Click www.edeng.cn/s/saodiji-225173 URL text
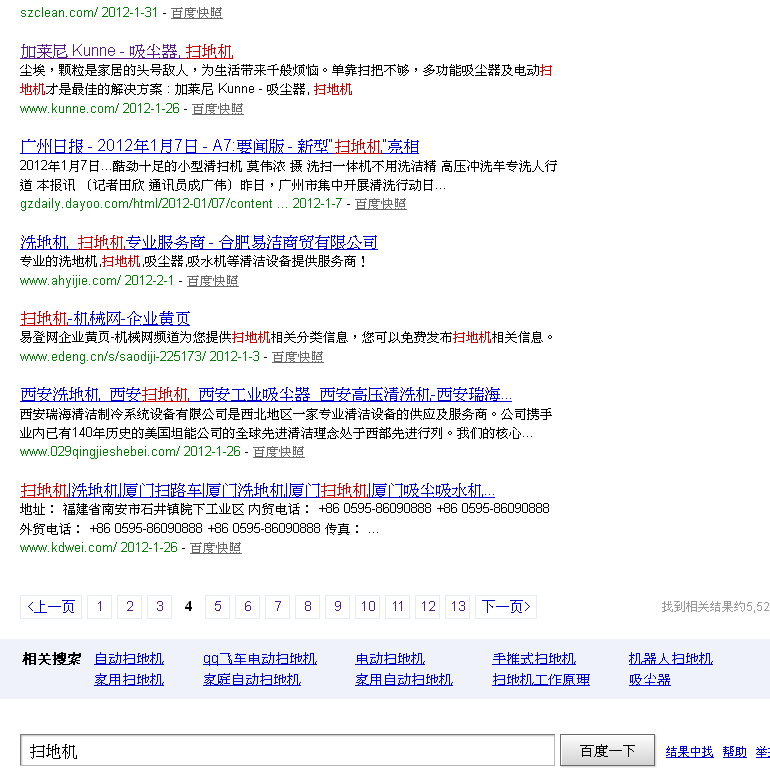 pyautogui.click(x=113, y=357)
